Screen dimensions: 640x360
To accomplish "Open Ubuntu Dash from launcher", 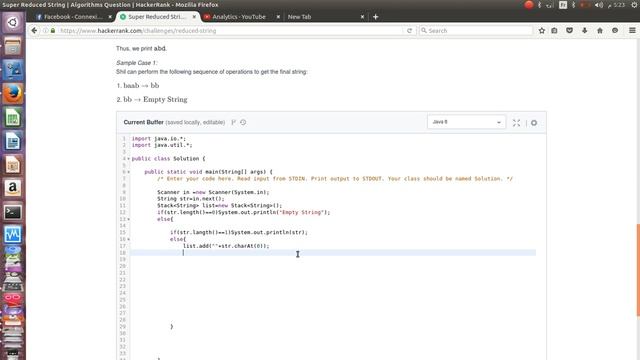I will pos(13,22).
